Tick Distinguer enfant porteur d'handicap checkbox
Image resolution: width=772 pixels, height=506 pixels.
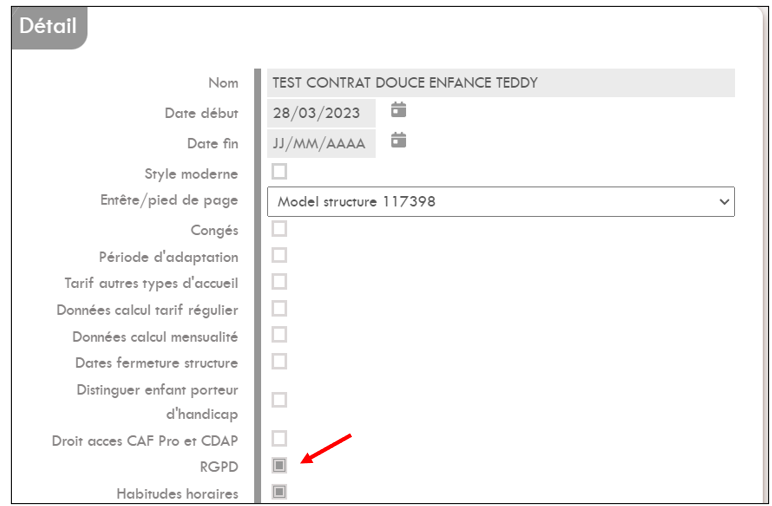click(279, 400)
